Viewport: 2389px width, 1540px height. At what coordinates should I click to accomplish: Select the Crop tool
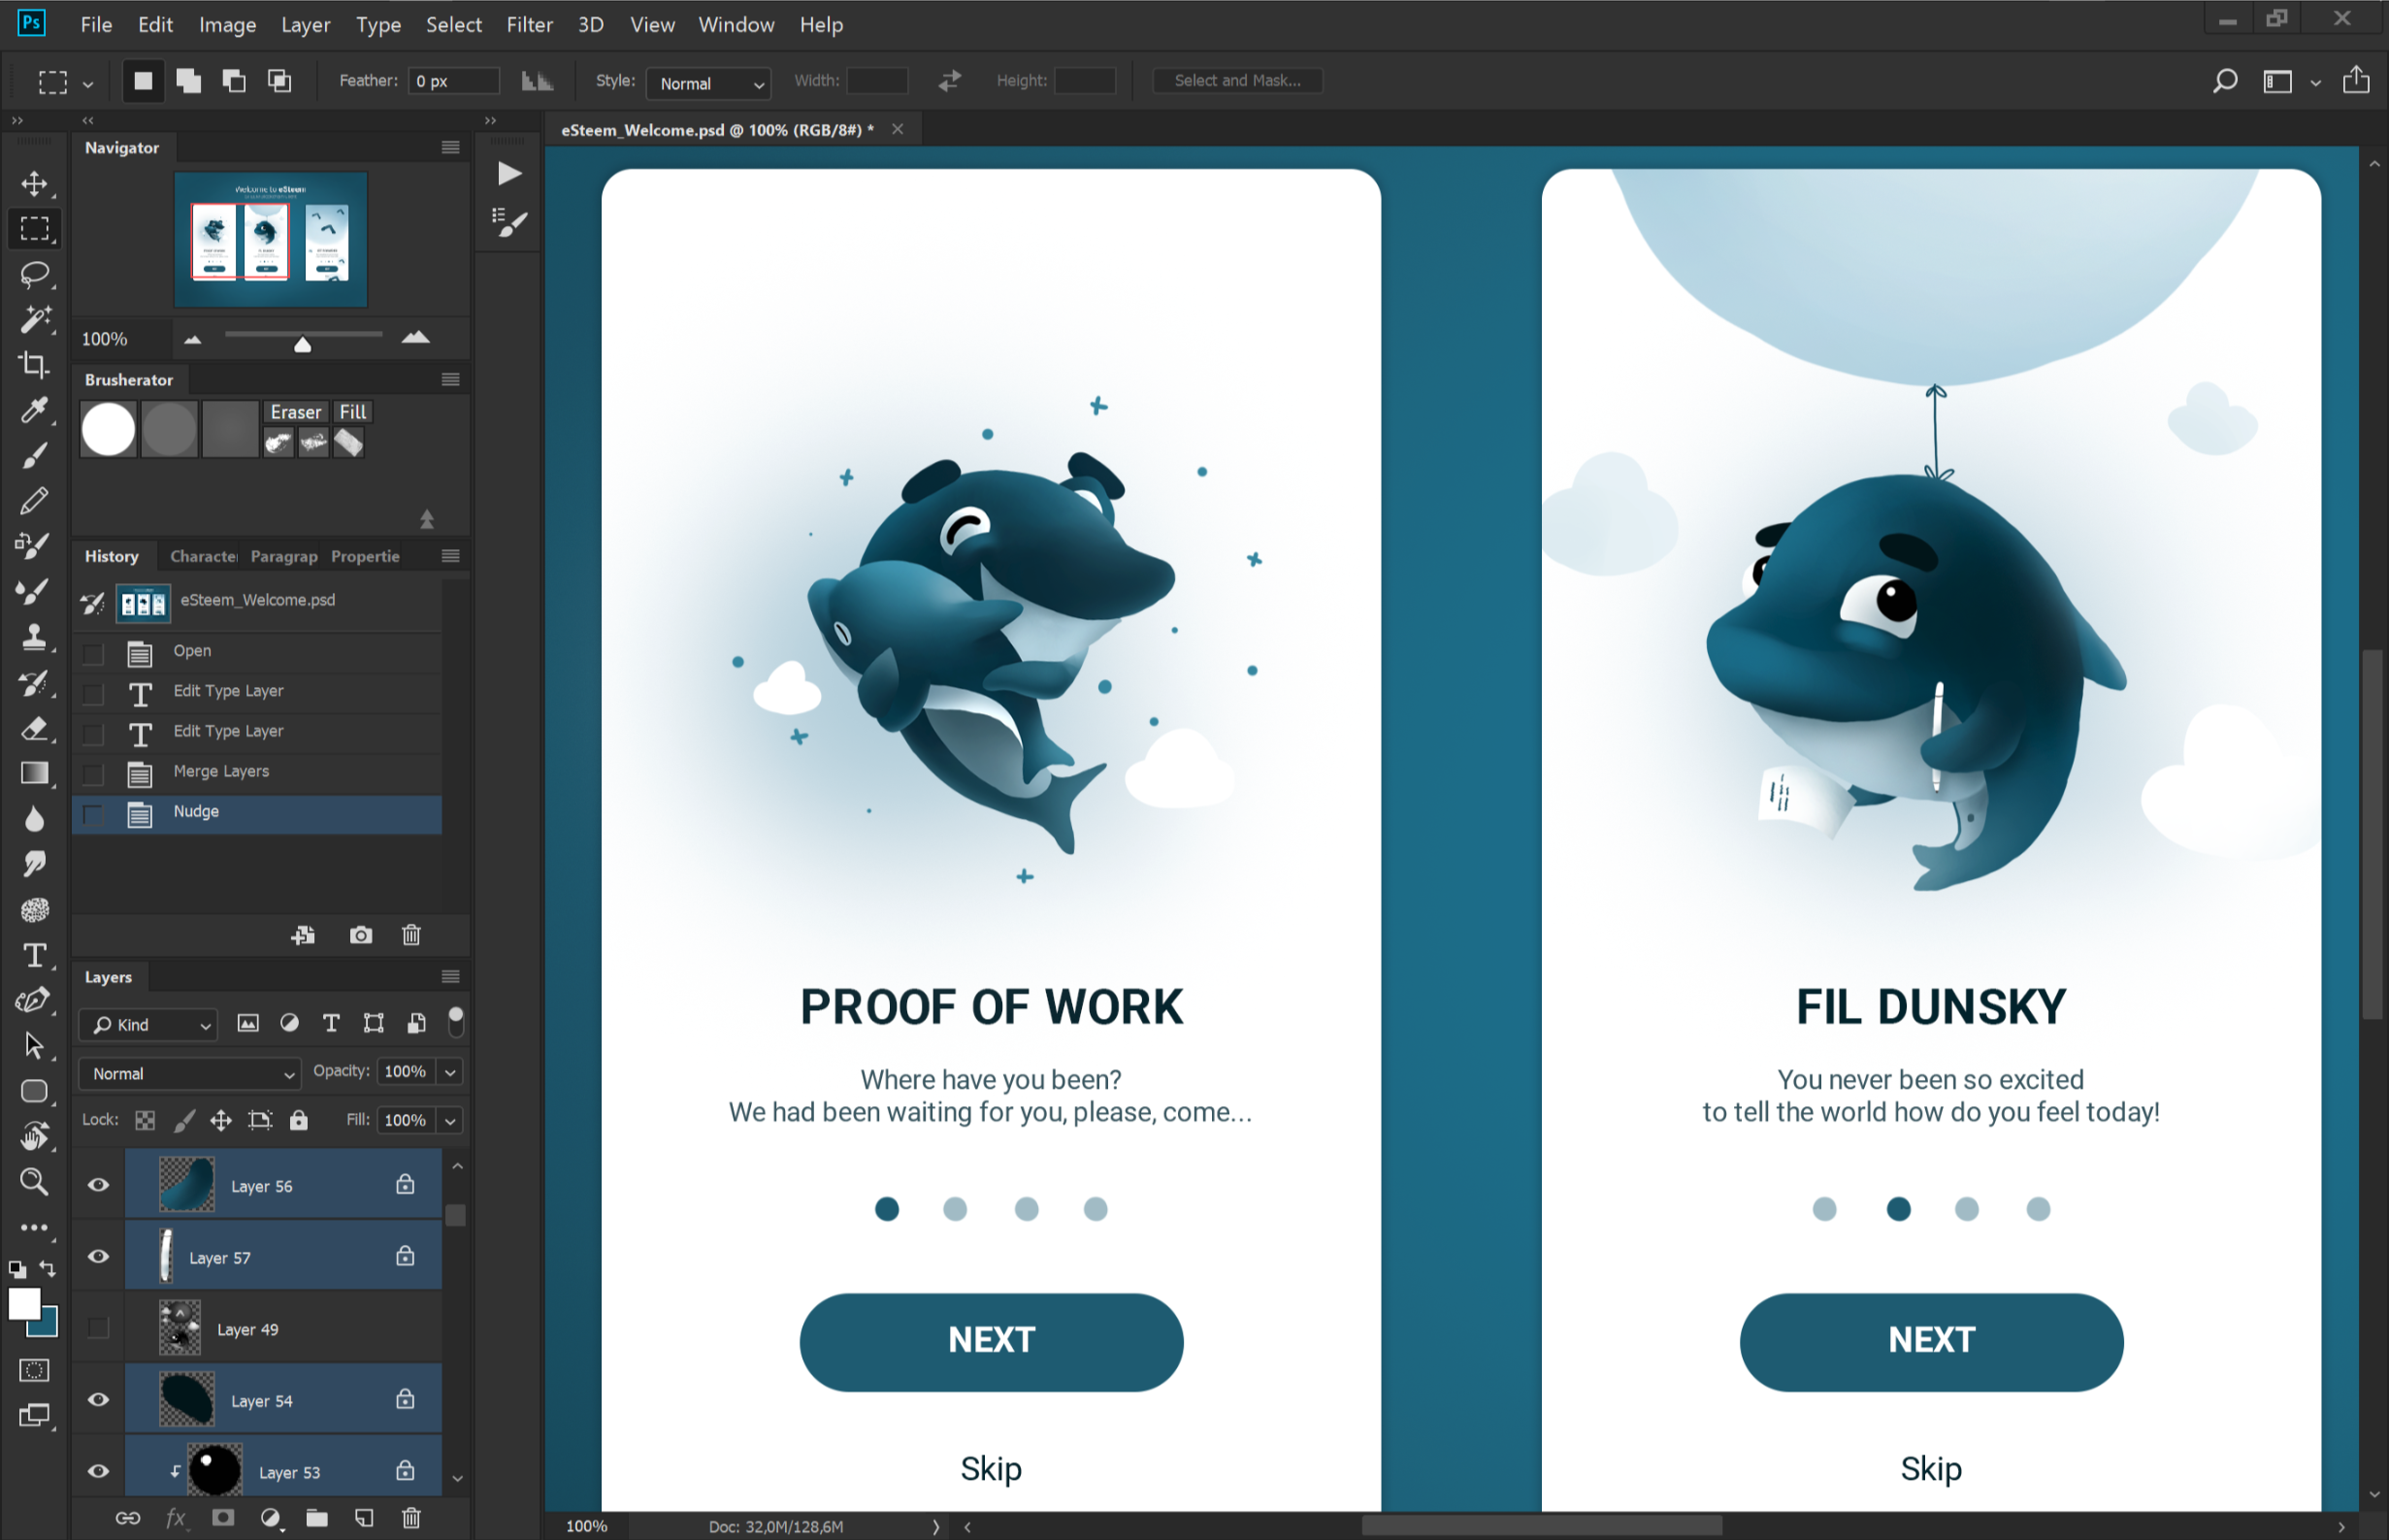click(x=34, y=365)
